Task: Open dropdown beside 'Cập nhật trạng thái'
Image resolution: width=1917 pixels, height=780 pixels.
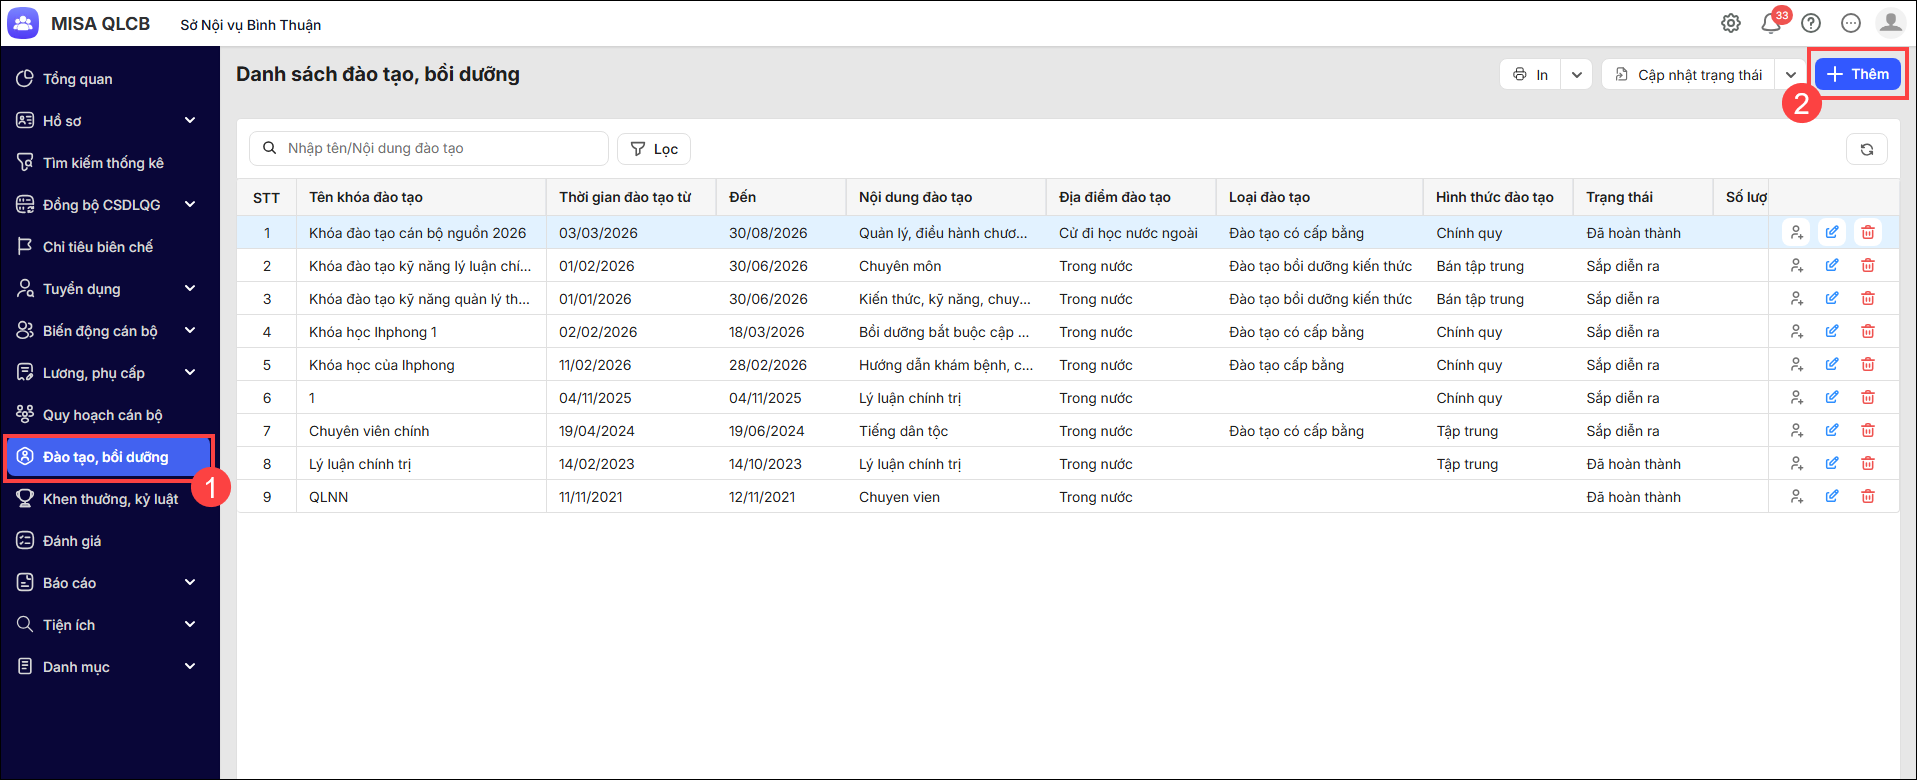Action: point(1790,75)
